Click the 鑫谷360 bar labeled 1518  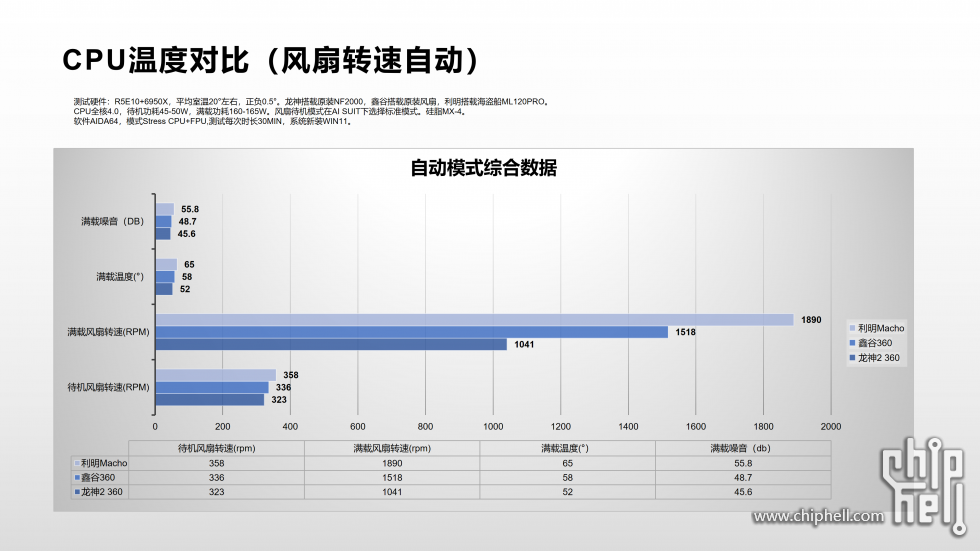pyautogui.click(x=412, y=332)
